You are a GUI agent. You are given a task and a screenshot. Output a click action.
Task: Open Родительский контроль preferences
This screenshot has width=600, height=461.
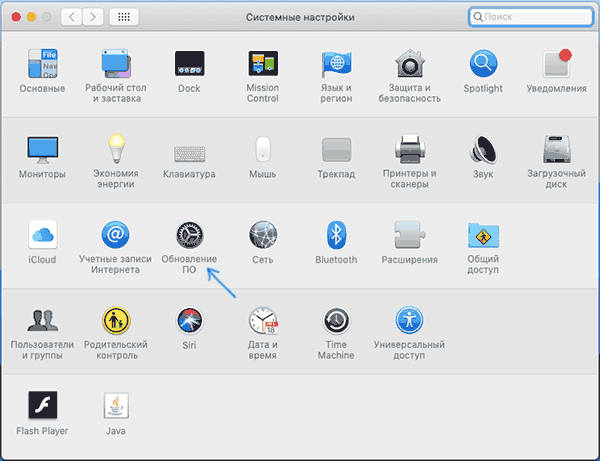pyautogui.click(x=116, y=322)
